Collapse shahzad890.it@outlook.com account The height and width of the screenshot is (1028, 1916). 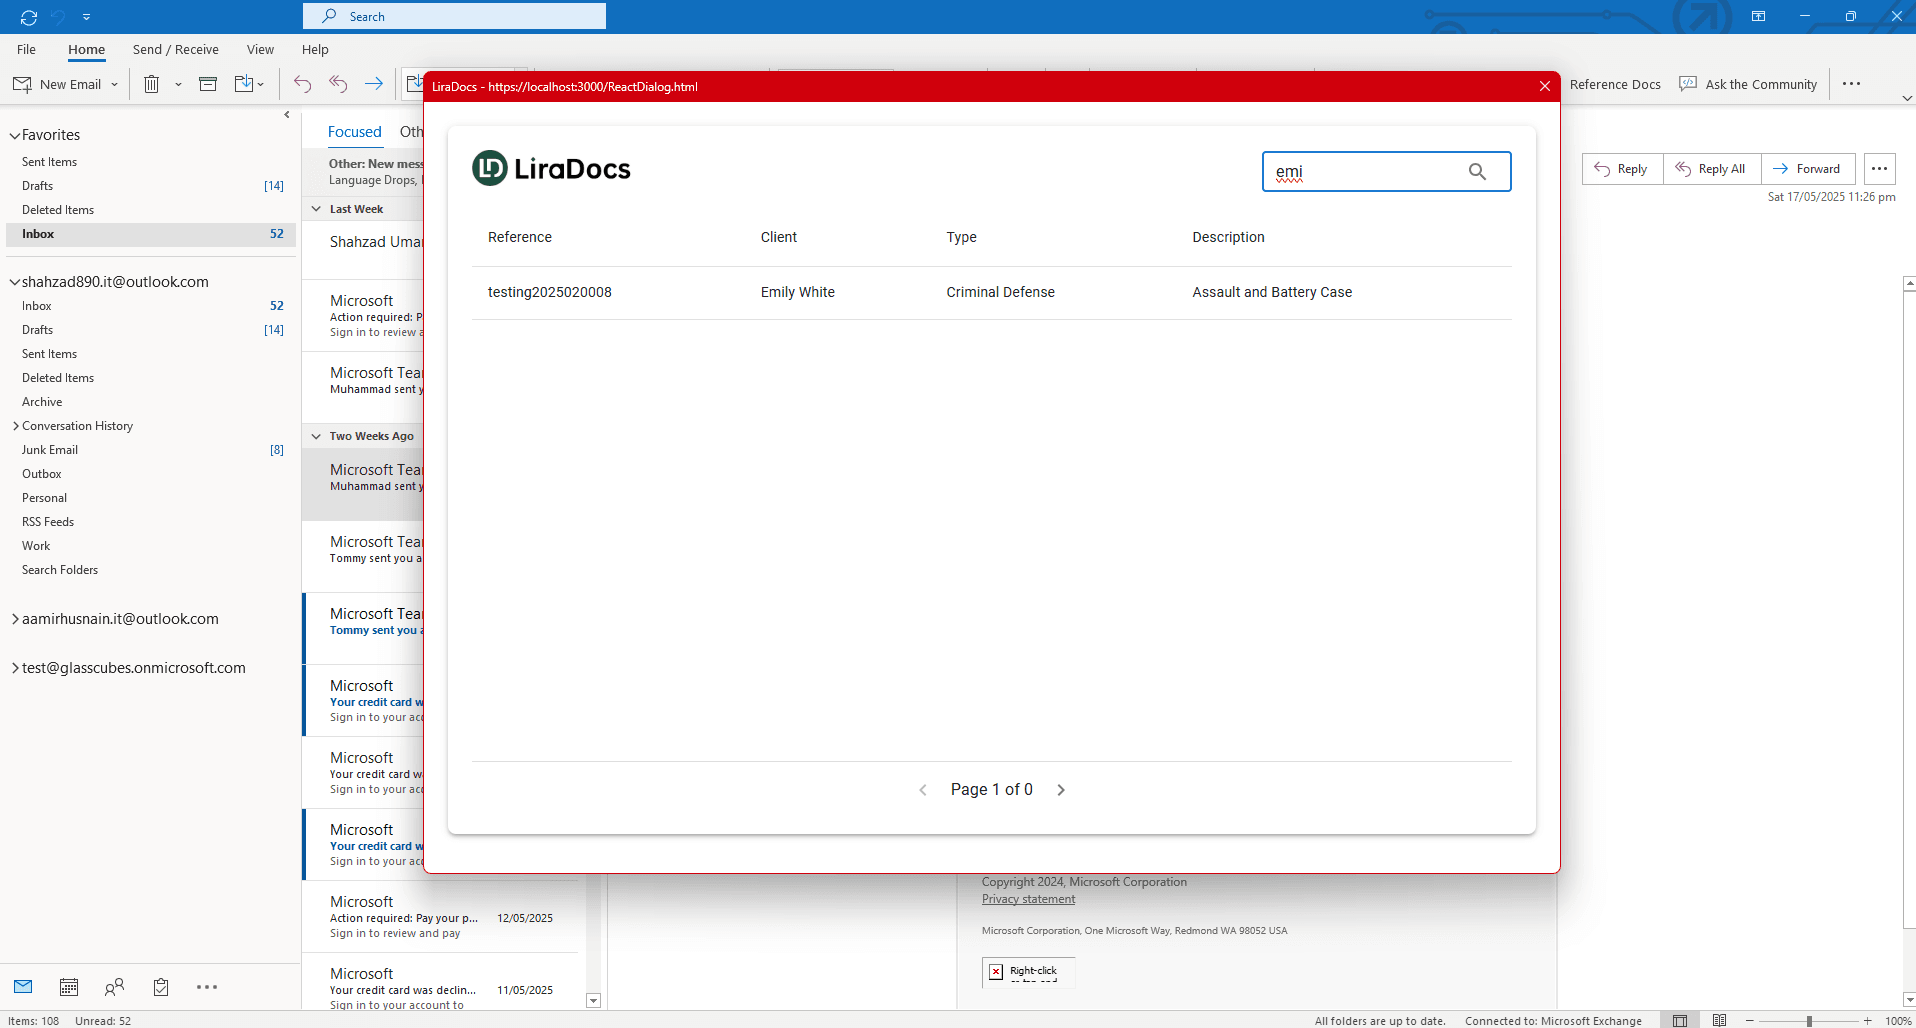15,282
